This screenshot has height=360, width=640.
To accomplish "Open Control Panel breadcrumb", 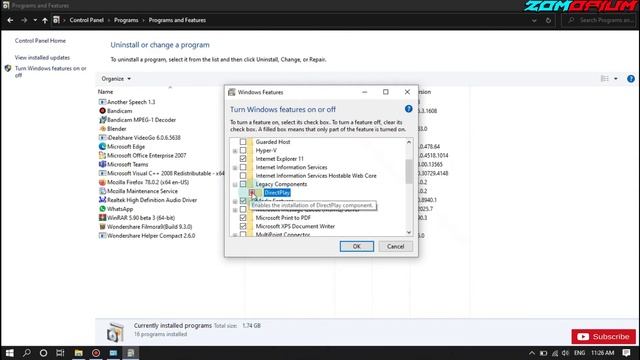I will point(87,20).
